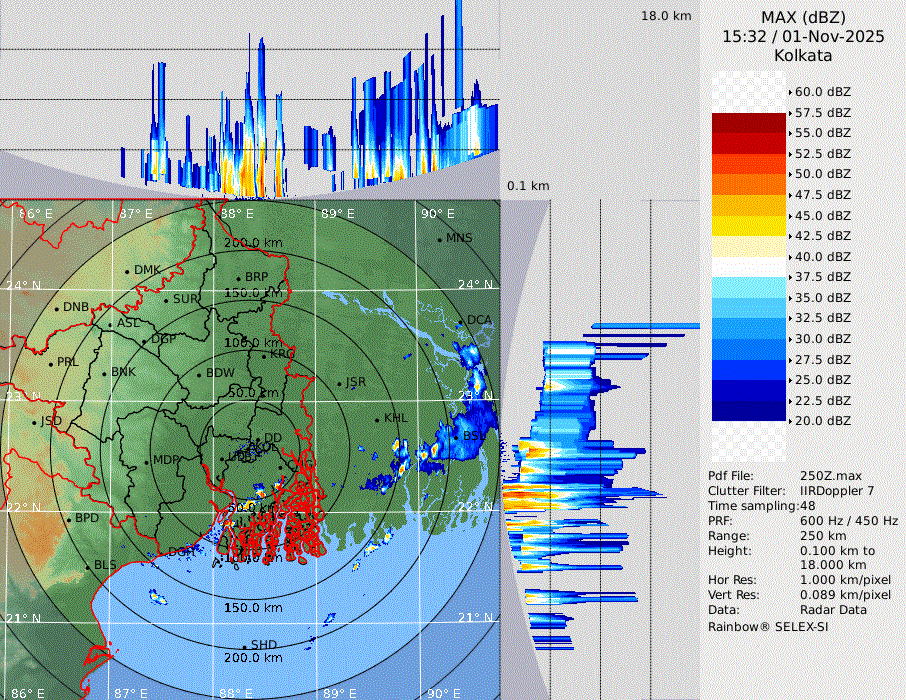This screenshot has height=700, width=906.
Task: Click the KHL station dot
Action: (377, 420)
